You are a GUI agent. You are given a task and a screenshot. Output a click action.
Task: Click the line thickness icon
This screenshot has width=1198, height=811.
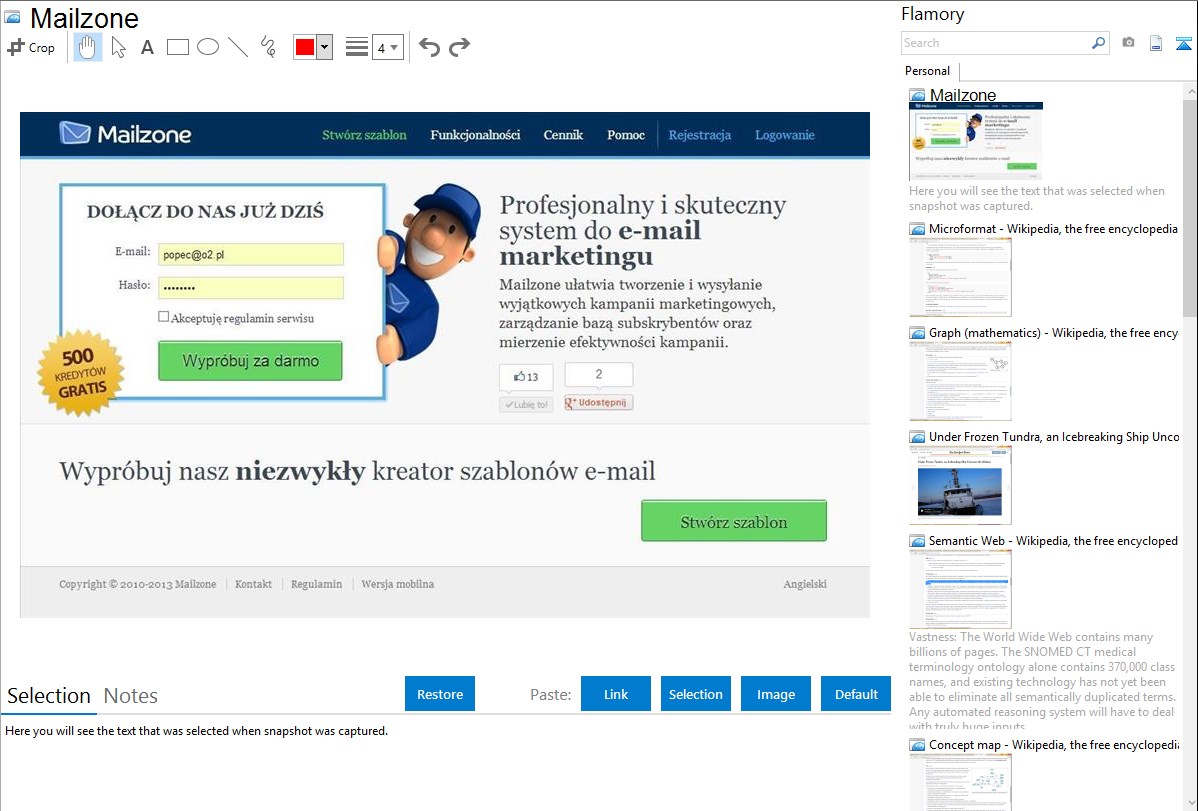pyautogui.click(x=357, y=47)
